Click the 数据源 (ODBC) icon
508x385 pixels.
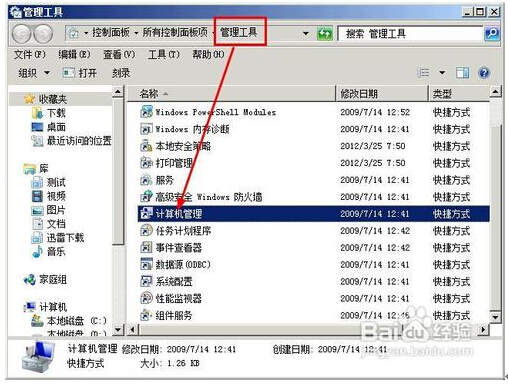pos(146,265)
